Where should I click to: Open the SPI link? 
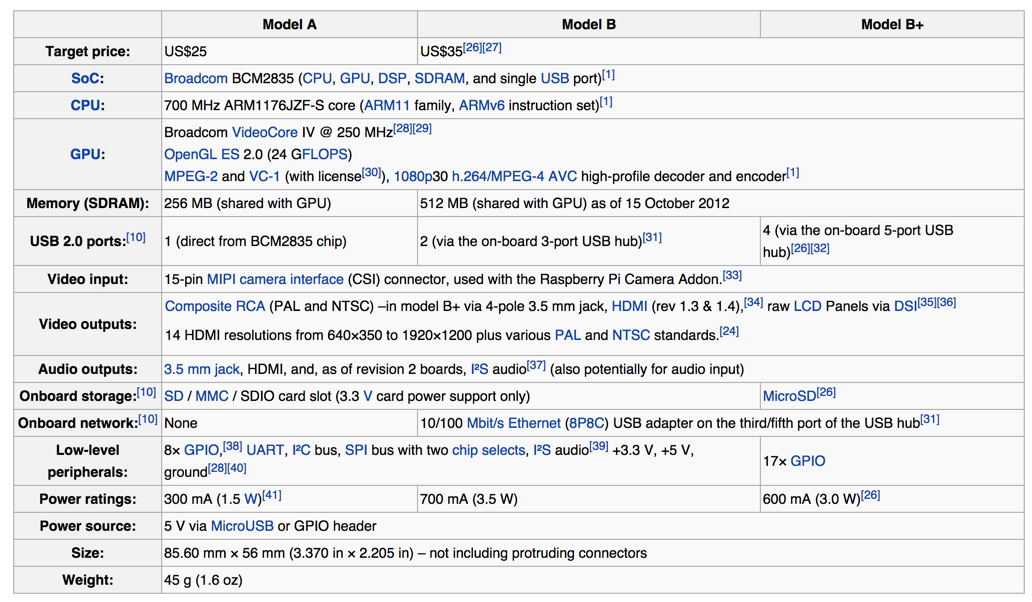coord(356,450)
